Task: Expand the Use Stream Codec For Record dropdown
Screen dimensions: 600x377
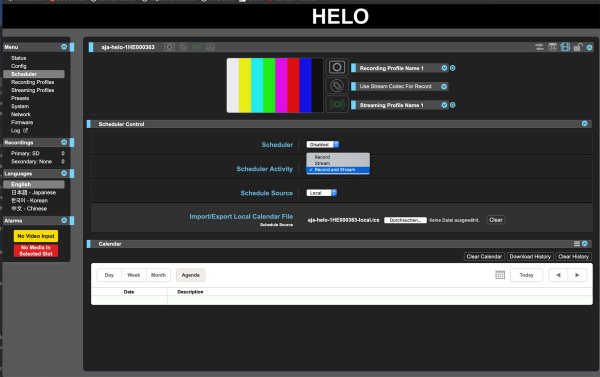Action: point(444,86)
